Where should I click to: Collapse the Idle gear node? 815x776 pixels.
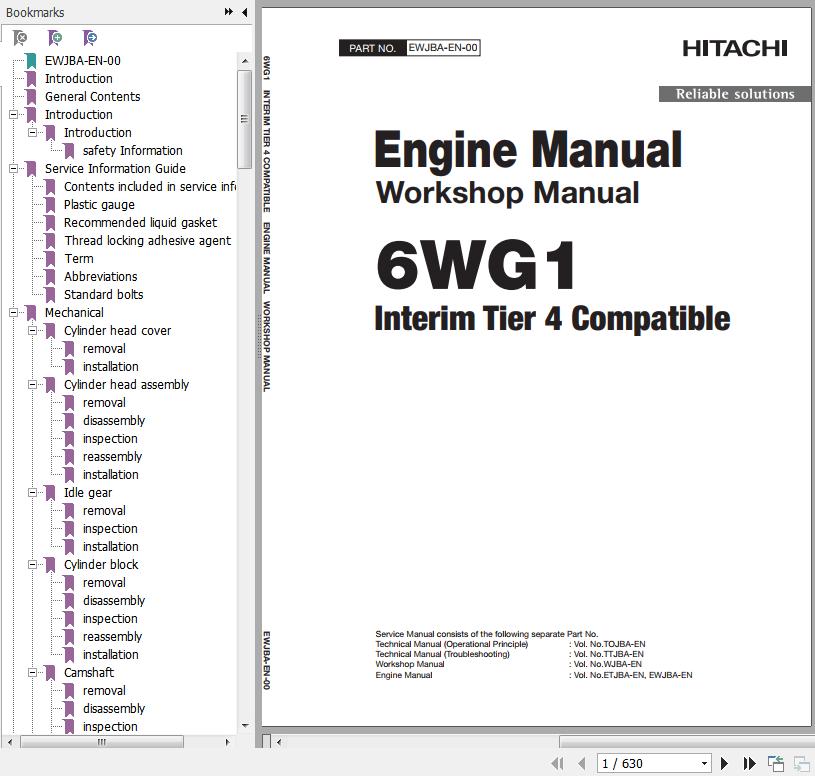pyautogui.click(x=32, y=493)
